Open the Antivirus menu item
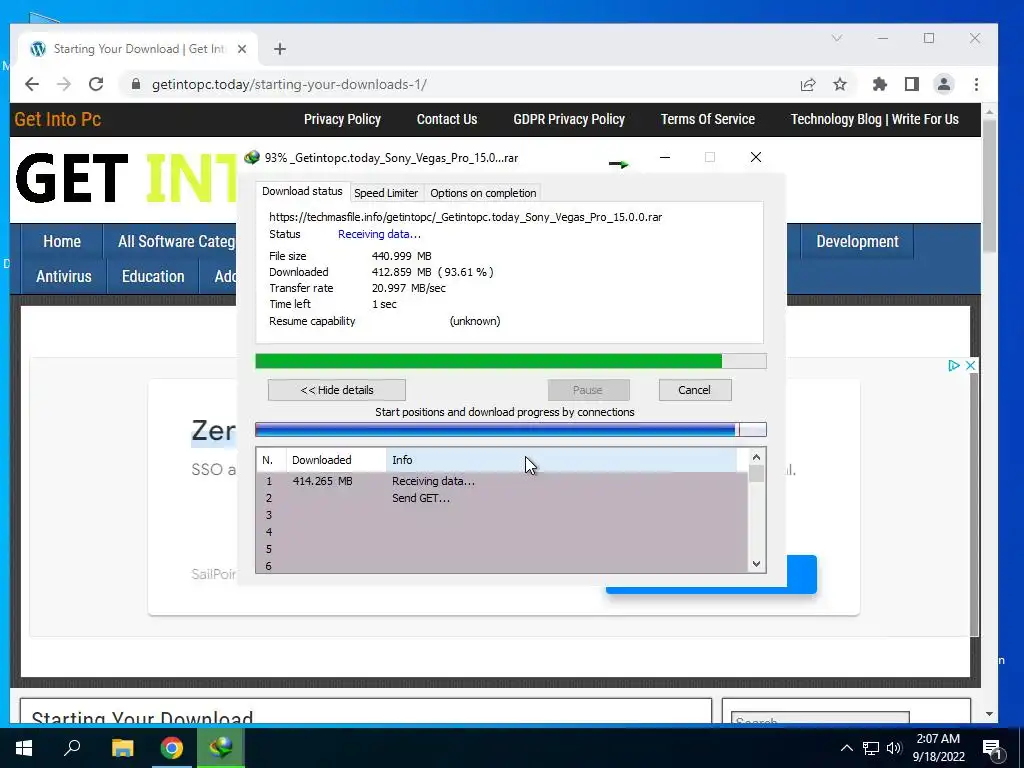This screenshot has height=768, width=1024. click(x=63, y=276)
